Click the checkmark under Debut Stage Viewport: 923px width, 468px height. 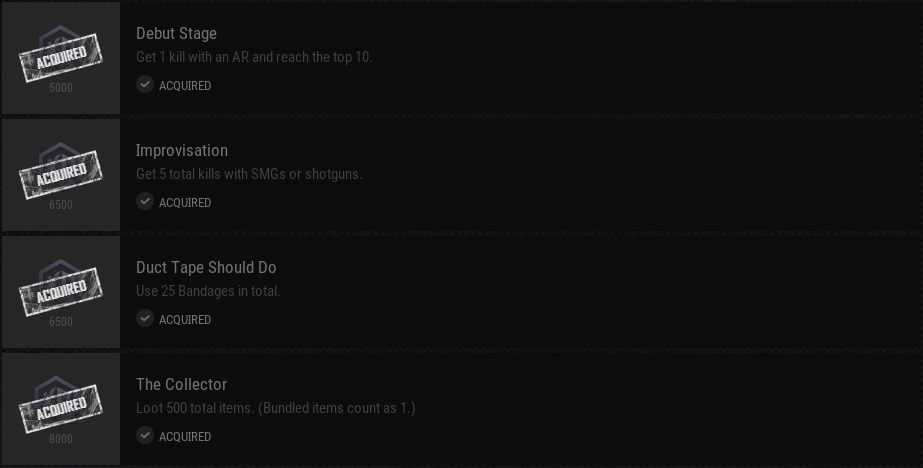tap(145, 85)
